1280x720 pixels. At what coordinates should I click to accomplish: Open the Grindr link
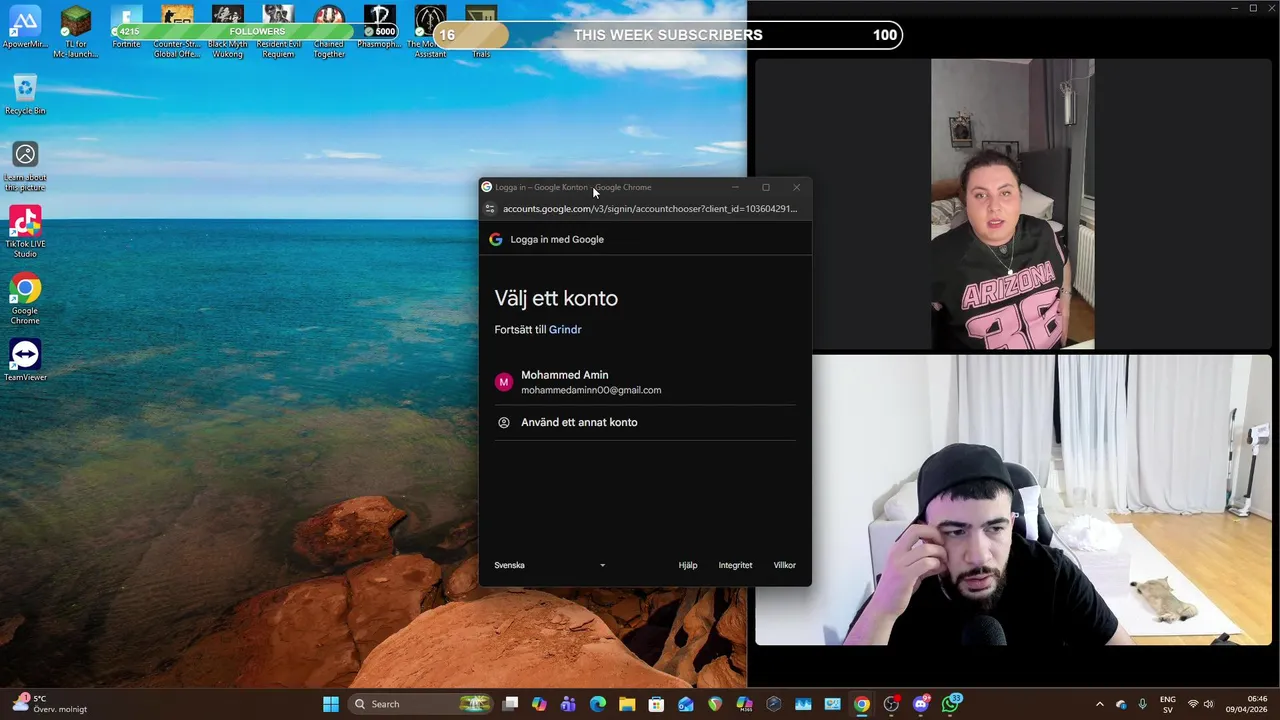tap(565, 329)
